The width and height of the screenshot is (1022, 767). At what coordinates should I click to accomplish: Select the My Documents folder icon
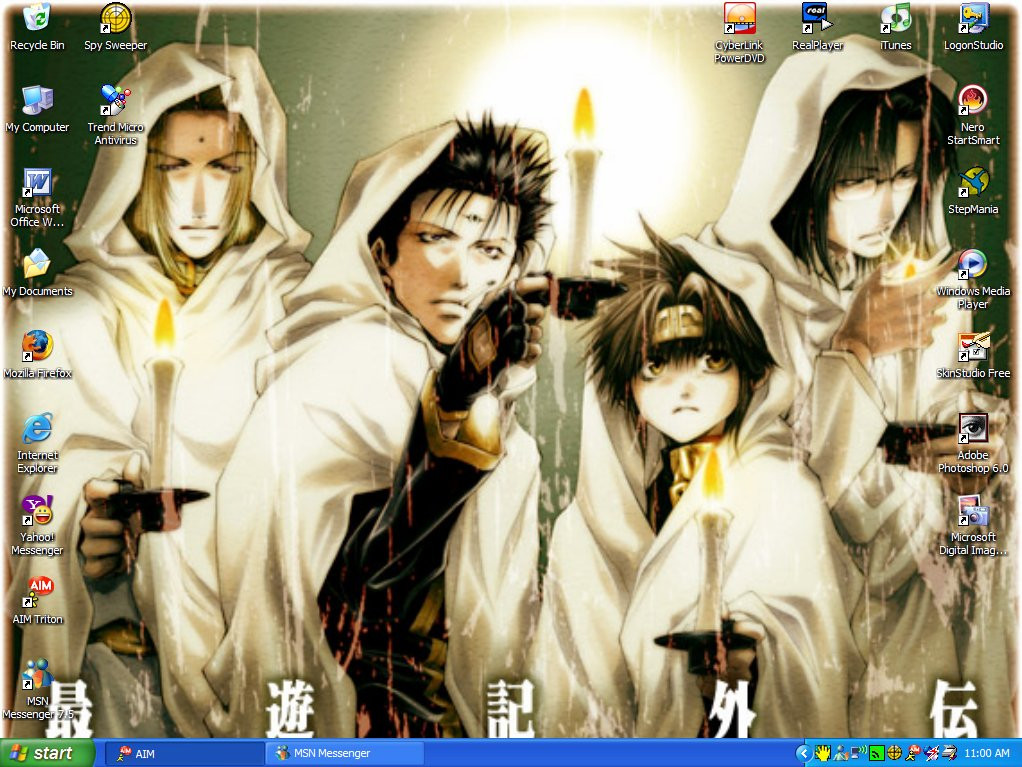(x=37, y=273)
